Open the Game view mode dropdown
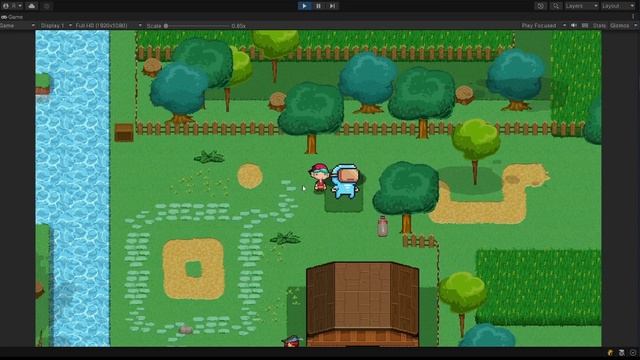Screen dimensions: 640x360 pyautogui.click(x=18, y=26)
